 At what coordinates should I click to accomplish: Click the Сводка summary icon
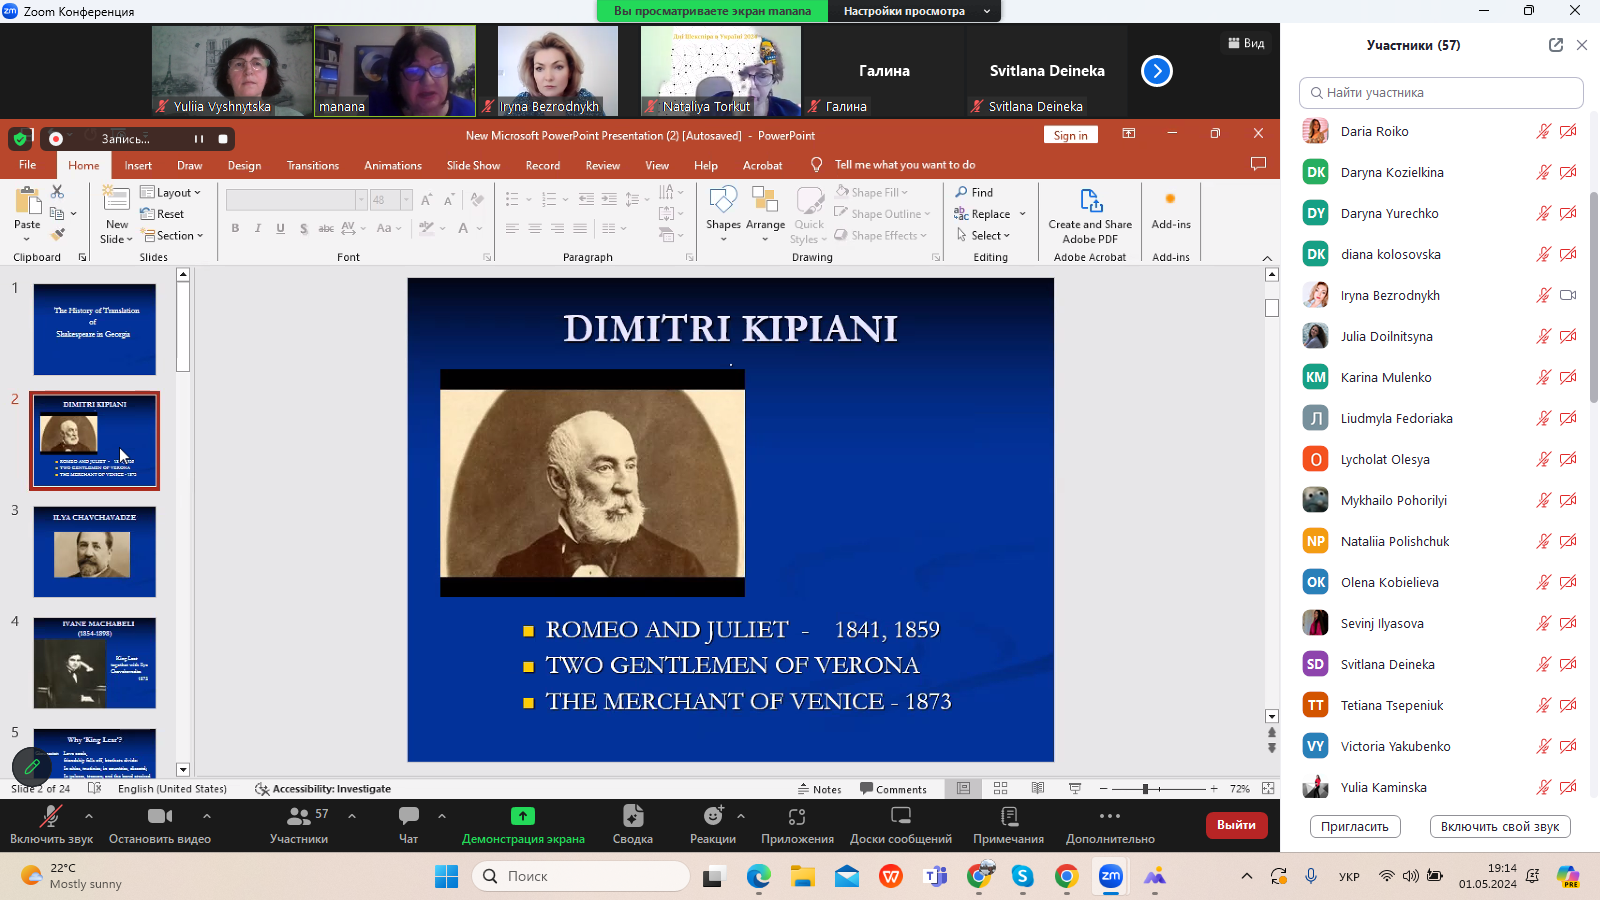tap(632, 817)
